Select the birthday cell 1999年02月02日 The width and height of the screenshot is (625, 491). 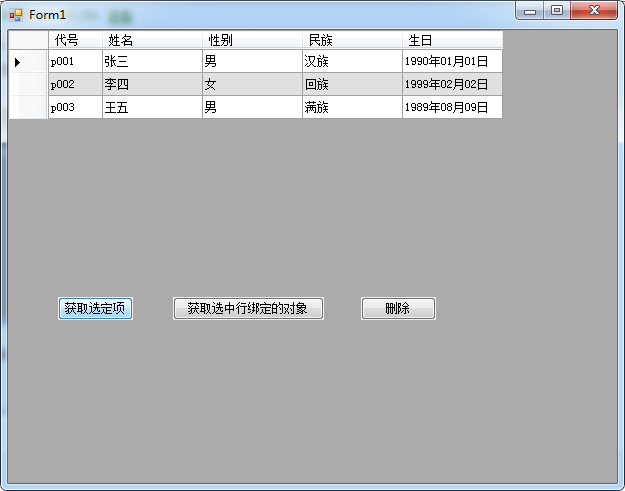click(452, 84)
